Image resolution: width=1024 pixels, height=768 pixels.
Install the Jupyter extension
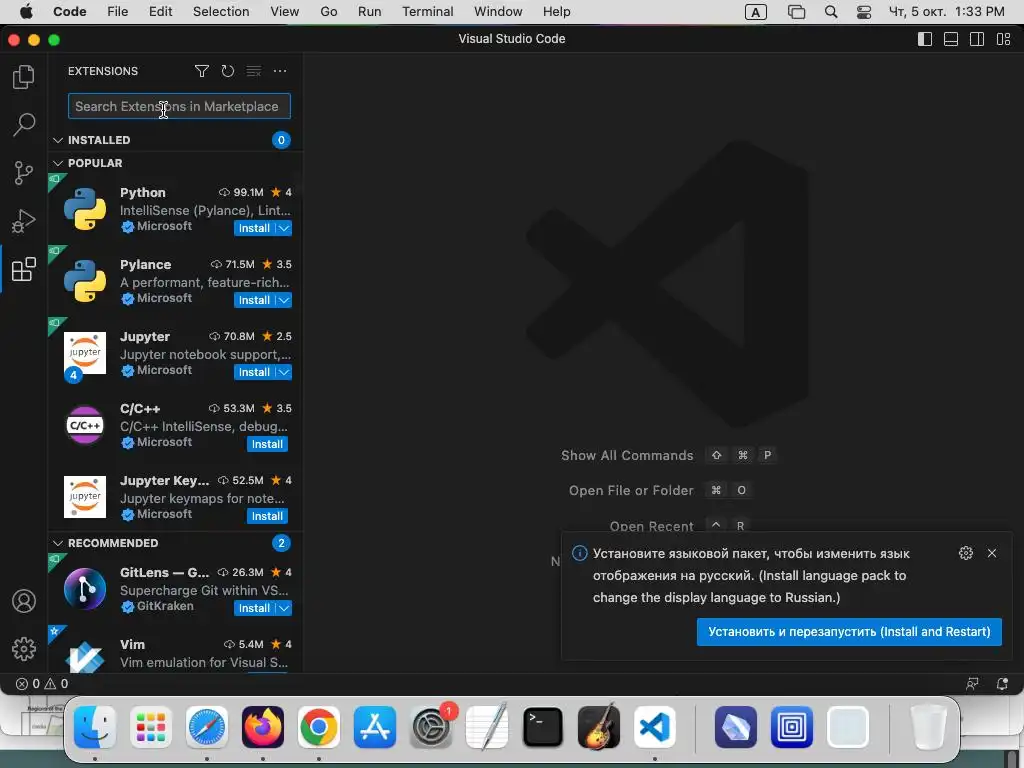pyautogui.click(x=254, y=372)
